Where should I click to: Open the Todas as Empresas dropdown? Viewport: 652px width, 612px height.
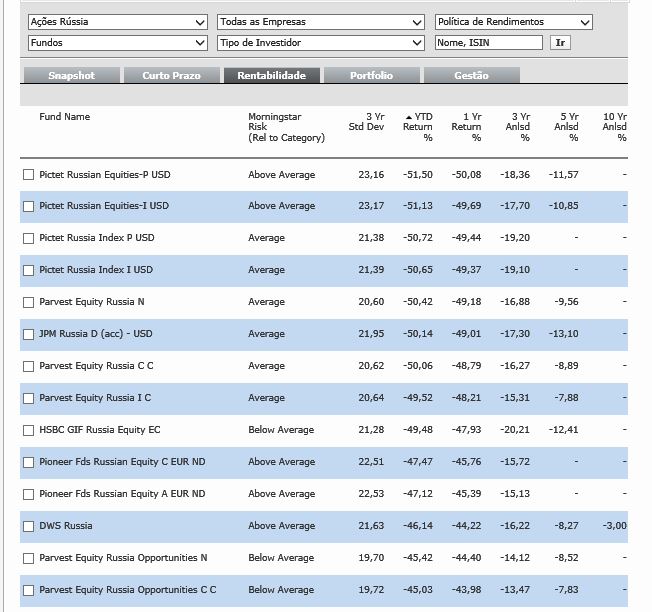pyautogui.click(x=321, y=22)
